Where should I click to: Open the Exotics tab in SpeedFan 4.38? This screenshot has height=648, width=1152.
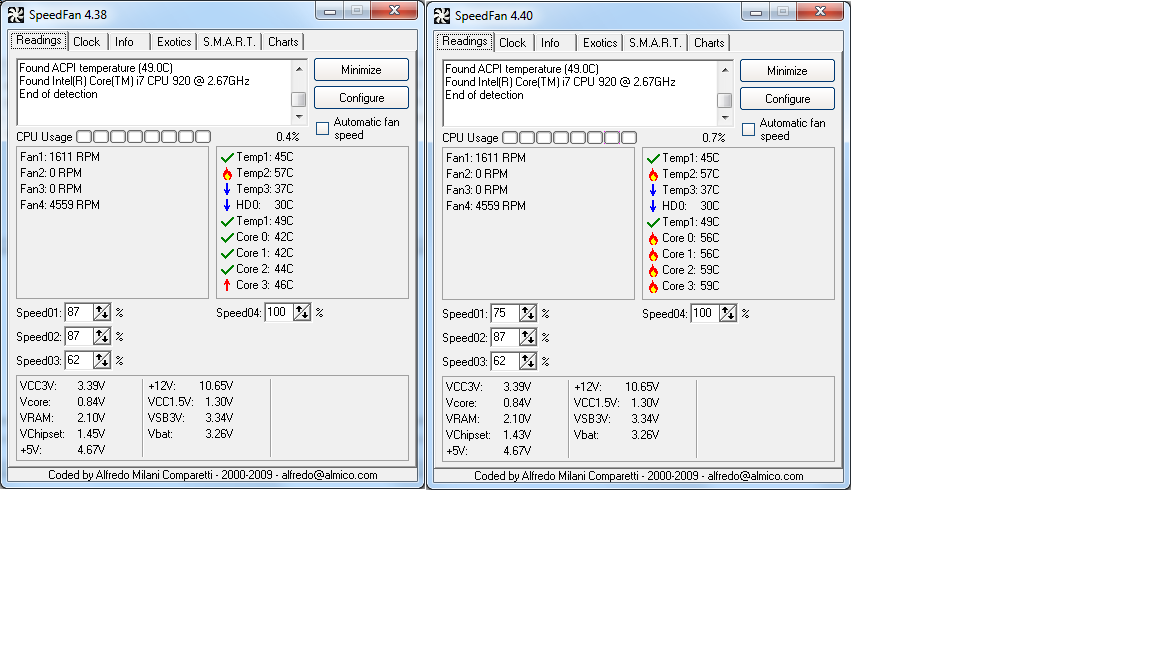point(174,42)
